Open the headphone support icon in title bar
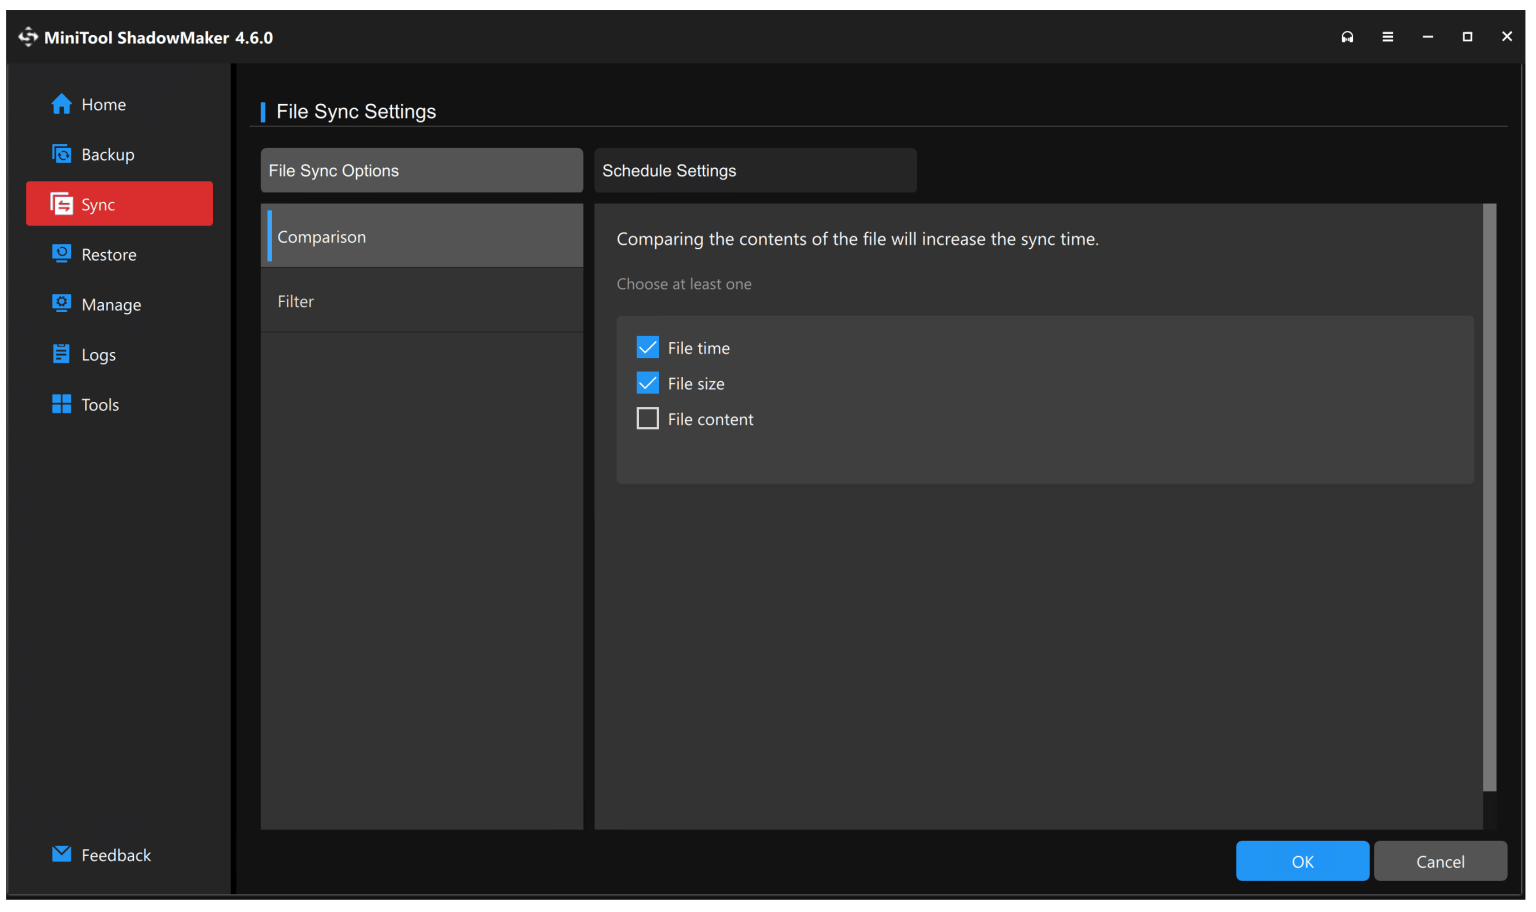Screen dimensions: 1536x912 click(1347, 37)
